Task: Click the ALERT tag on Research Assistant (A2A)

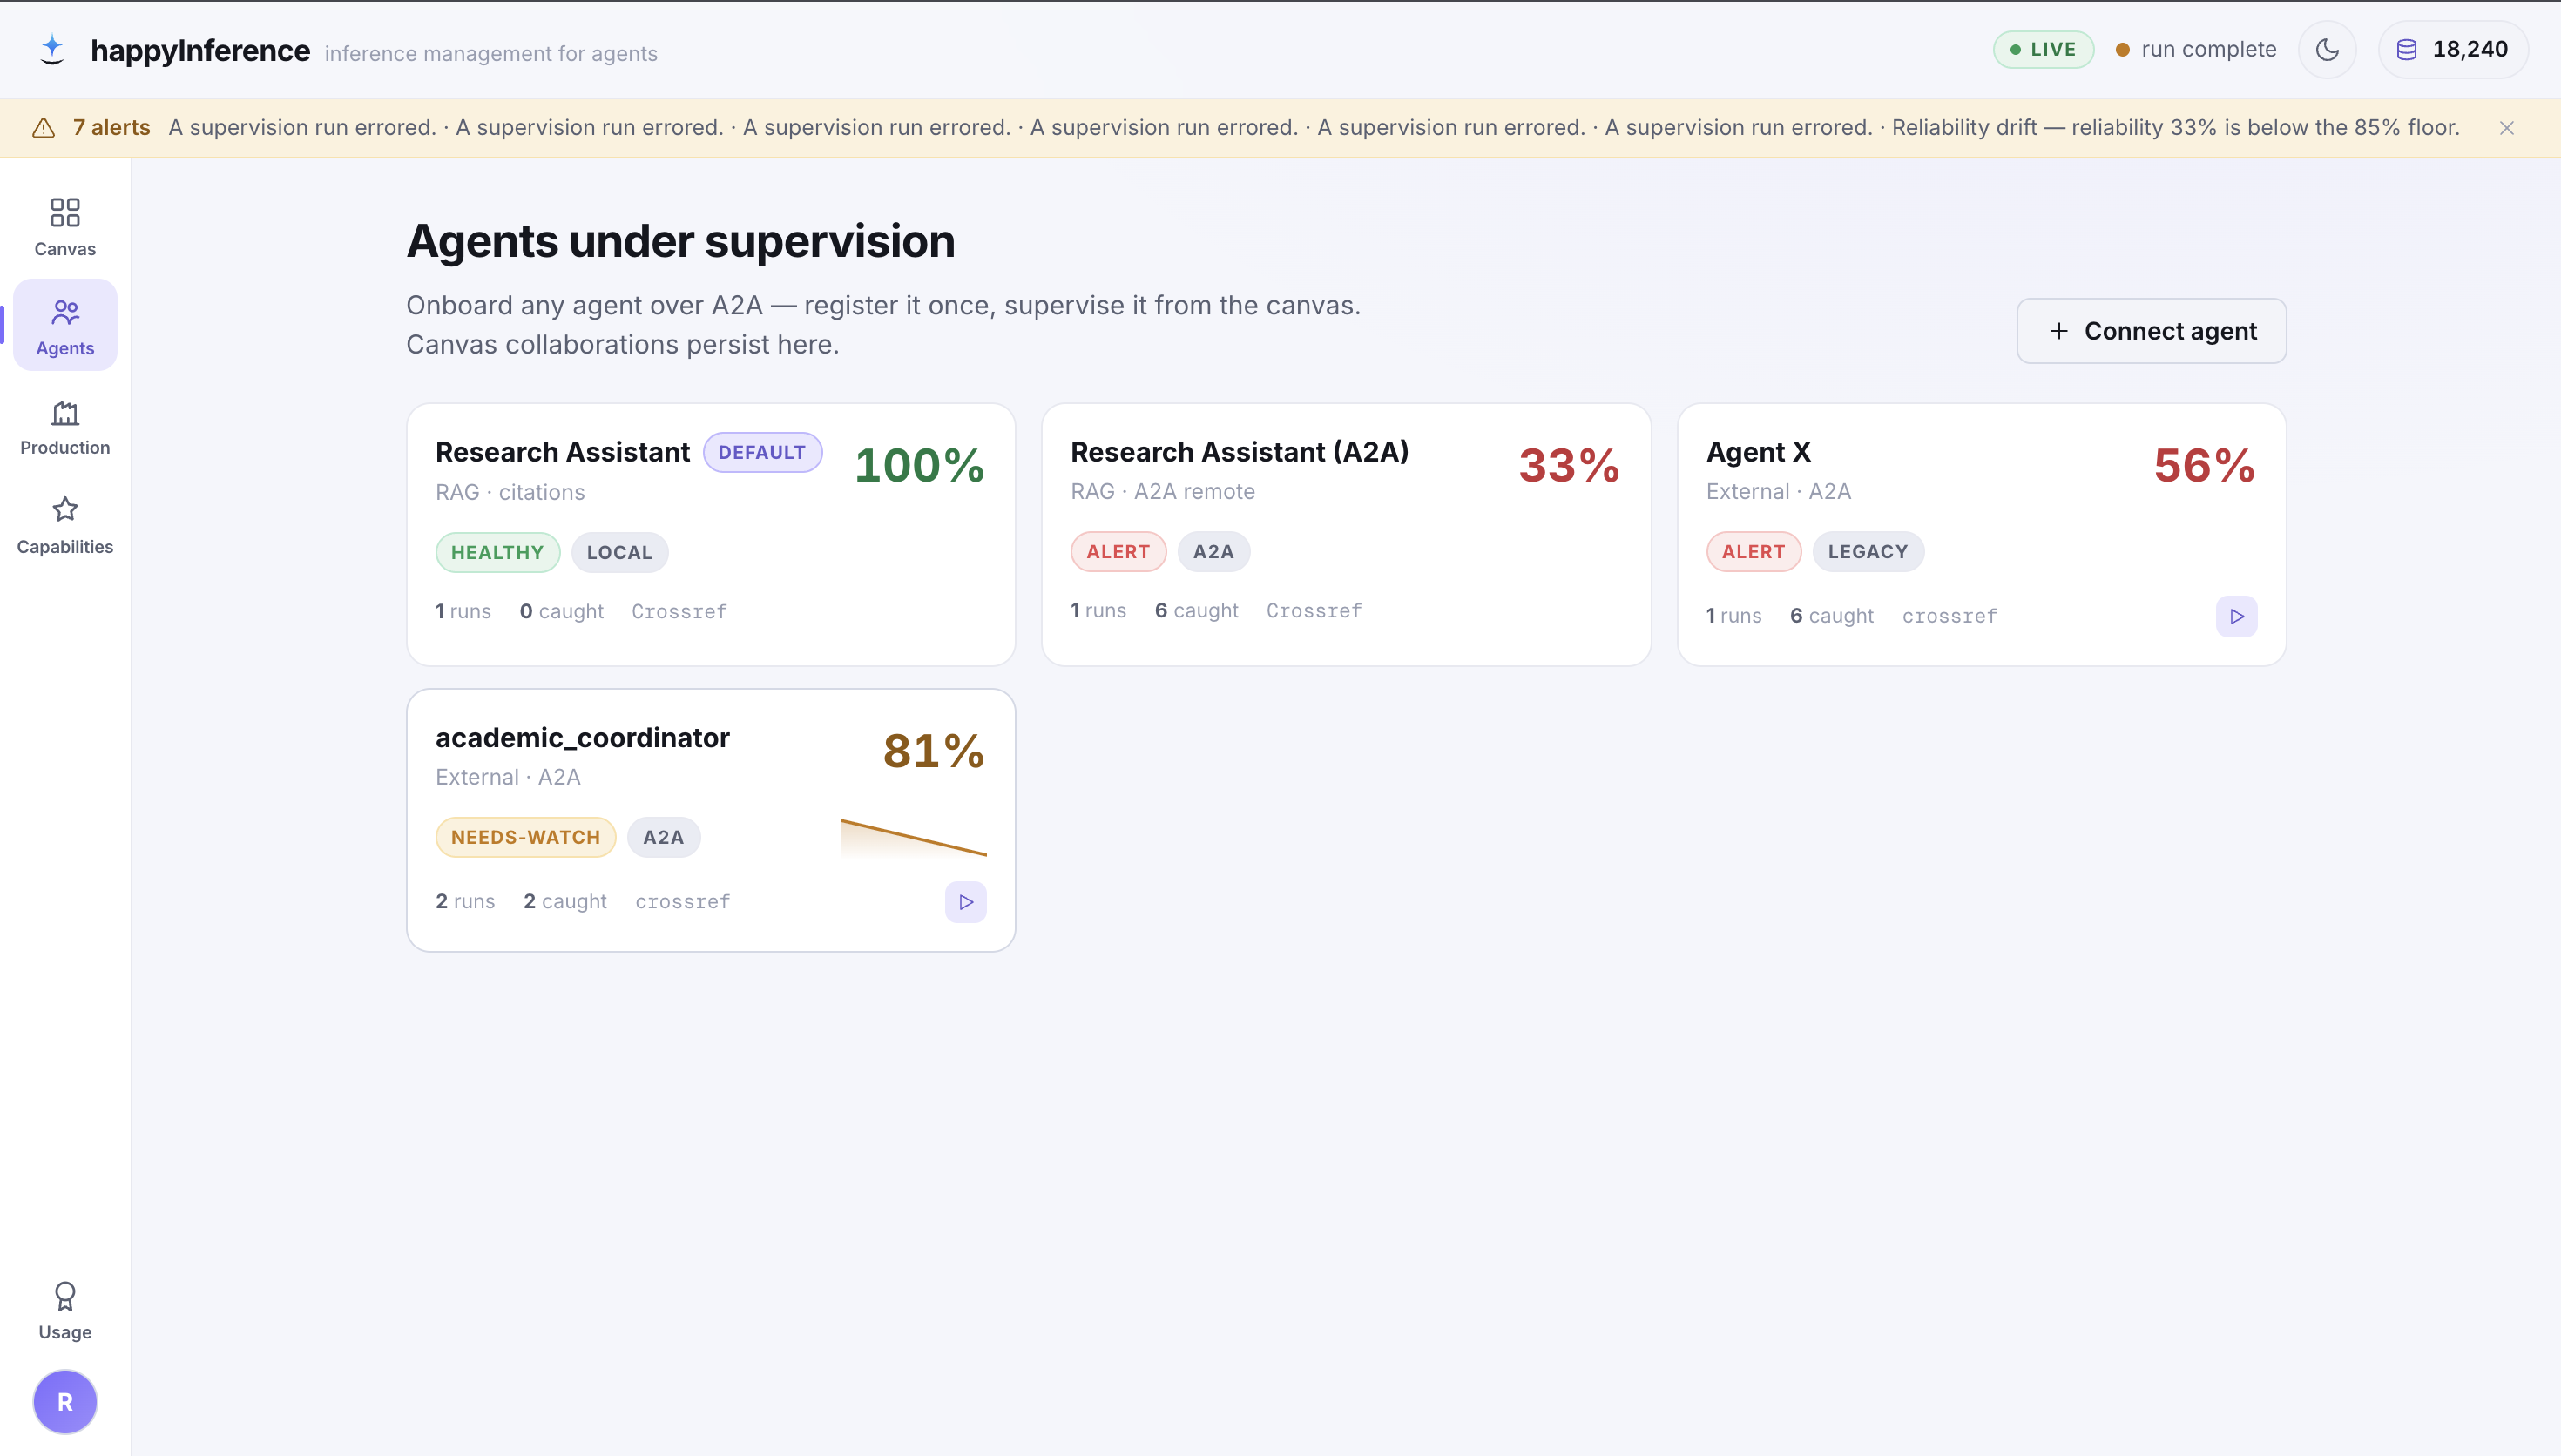Action: 1118,552
